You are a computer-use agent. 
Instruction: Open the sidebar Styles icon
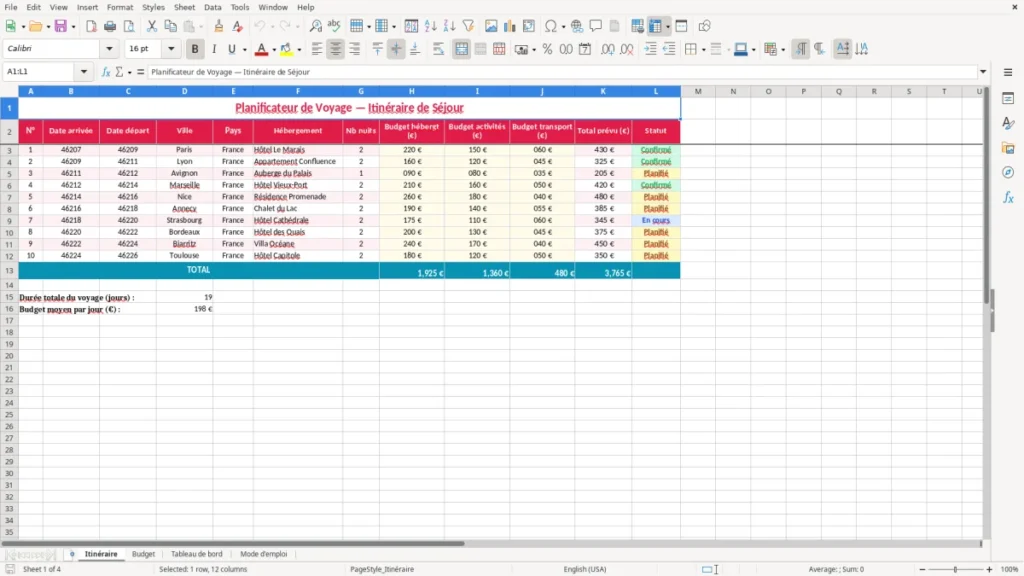(x=1008, y=123)
